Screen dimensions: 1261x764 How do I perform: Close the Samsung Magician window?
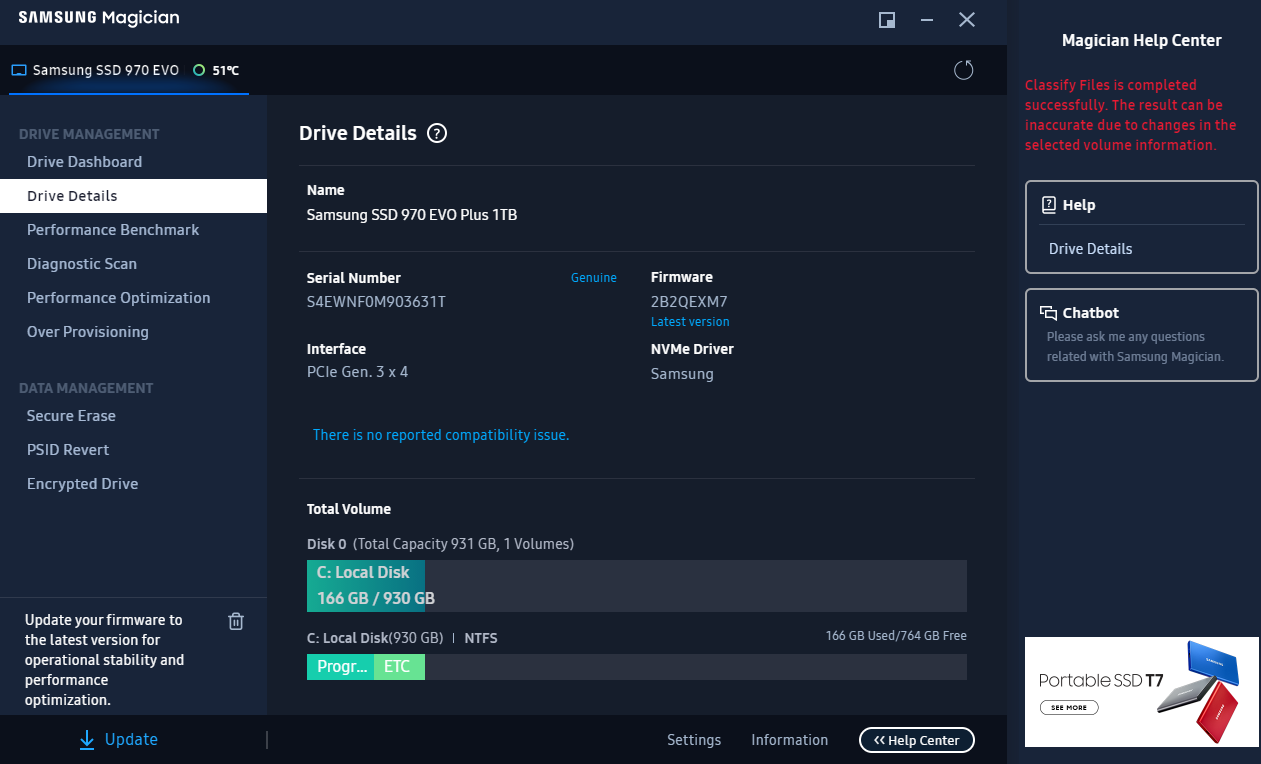[967, 20]
